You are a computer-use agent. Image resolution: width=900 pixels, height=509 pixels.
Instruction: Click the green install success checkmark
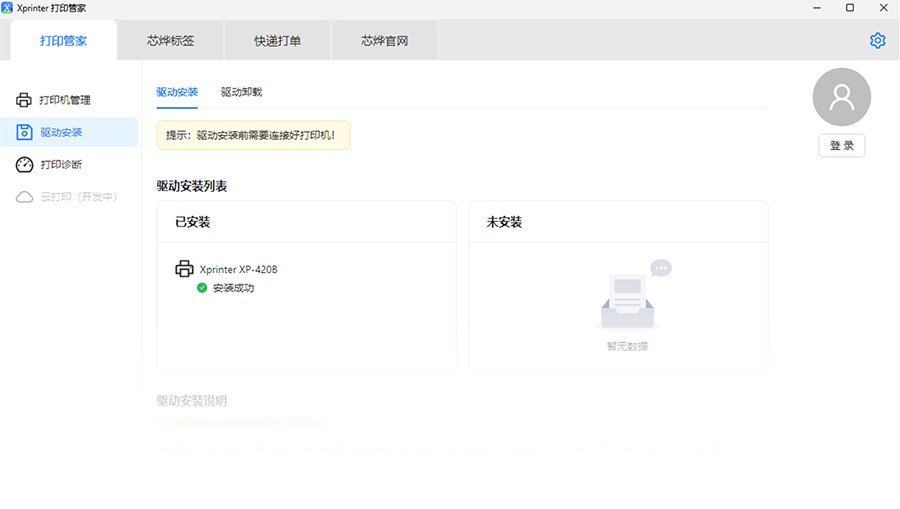tap(202, 288)
